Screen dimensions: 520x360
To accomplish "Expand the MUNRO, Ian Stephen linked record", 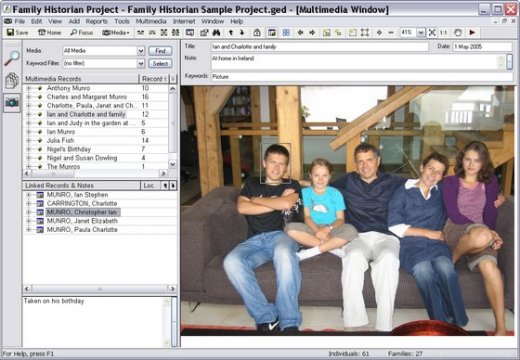I will click(29, 195).
